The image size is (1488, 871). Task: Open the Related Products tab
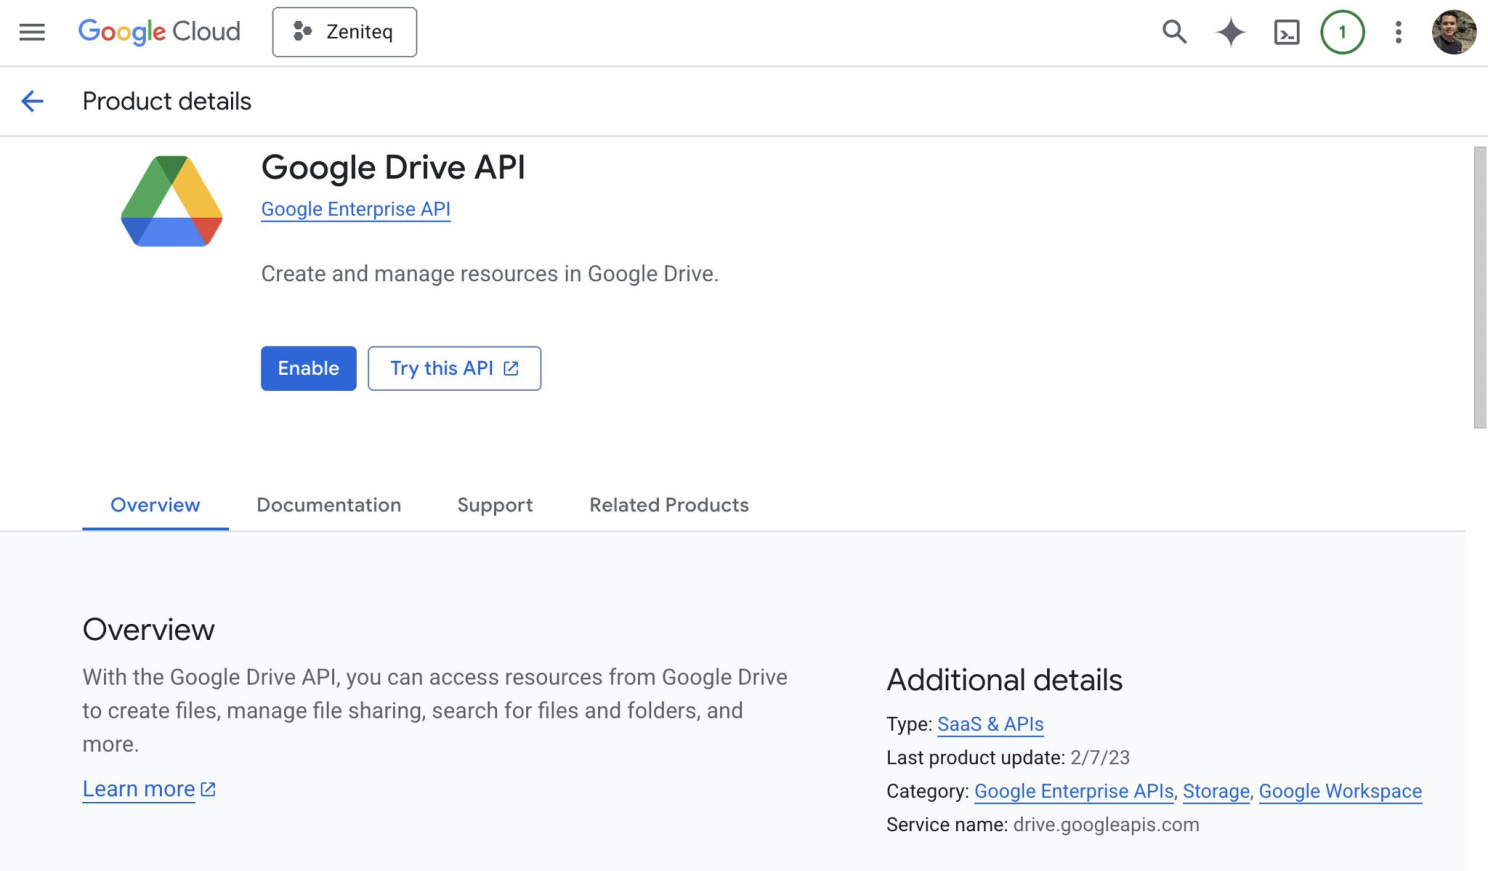coord(669,505)
